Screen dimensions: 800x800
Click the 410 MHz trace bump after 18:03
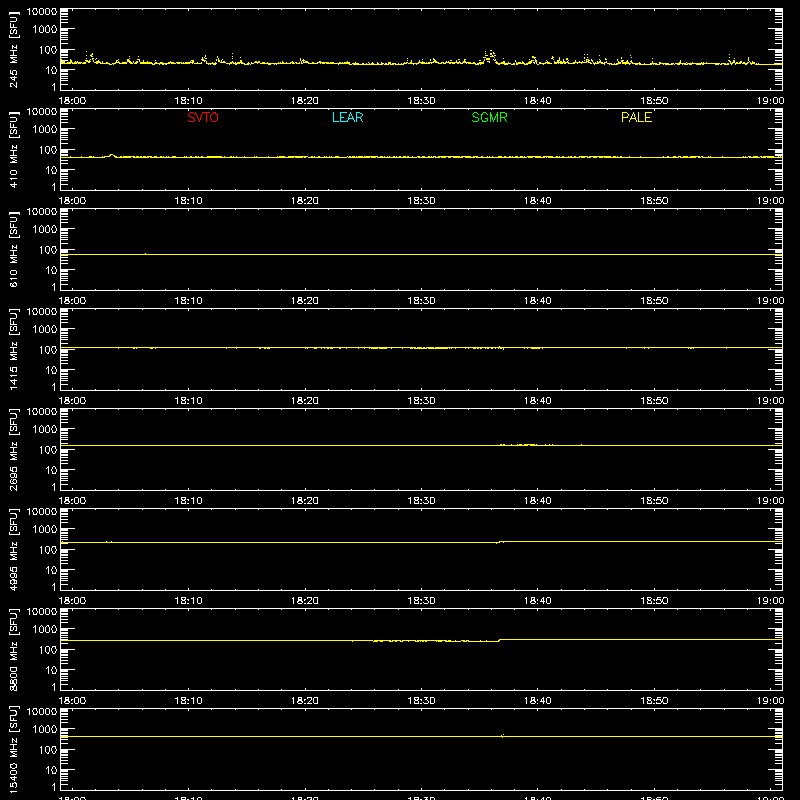coord(112,155)
